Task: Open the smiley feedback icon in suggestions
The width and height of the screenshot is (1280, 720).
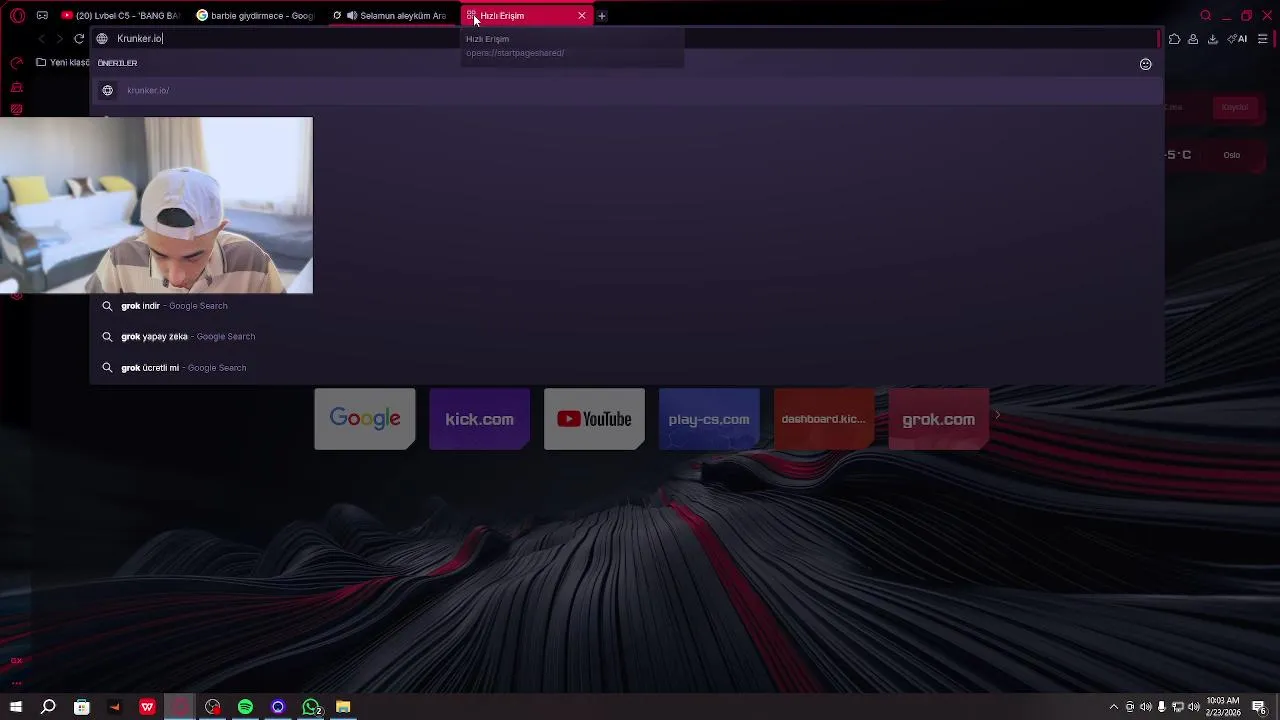Action: coord(1145,64)
